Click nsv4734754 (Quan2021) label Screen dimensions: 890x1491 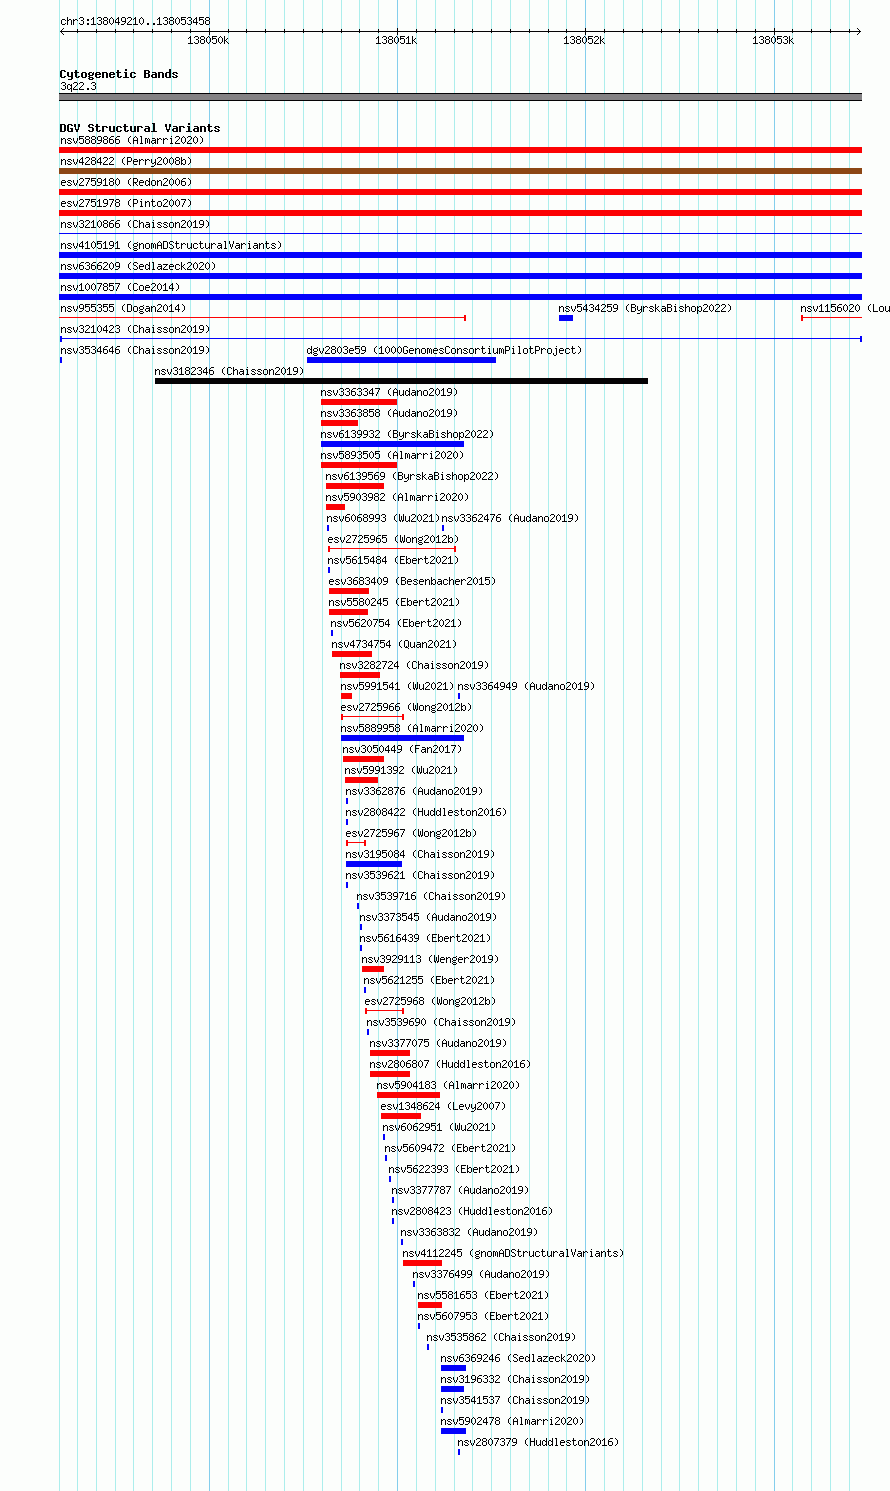coord(394,644)
